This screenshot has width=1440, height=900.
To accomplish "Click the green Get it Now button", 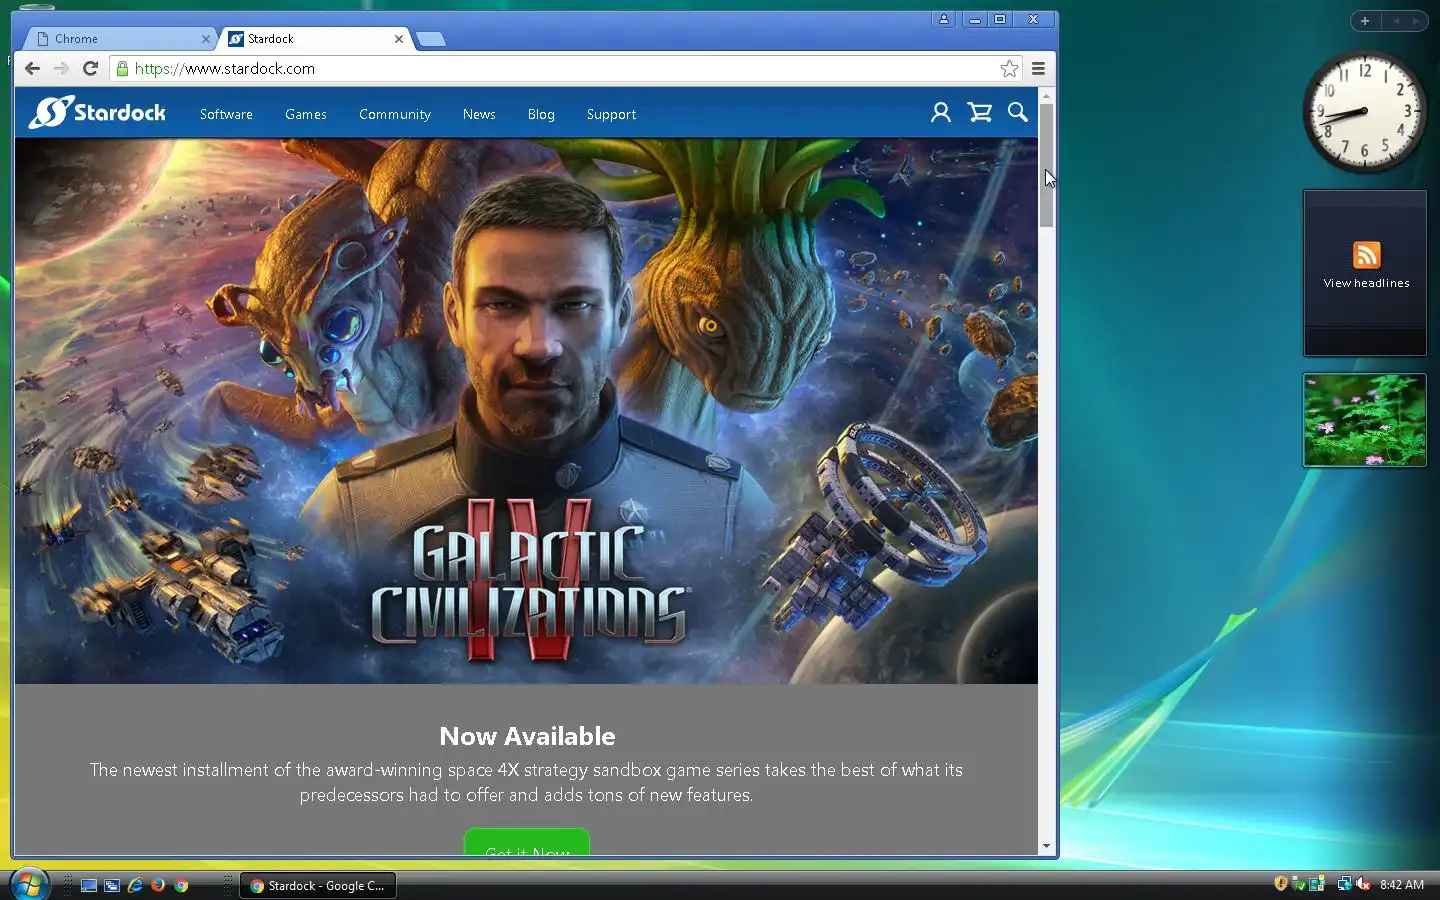I will (527, 843).
